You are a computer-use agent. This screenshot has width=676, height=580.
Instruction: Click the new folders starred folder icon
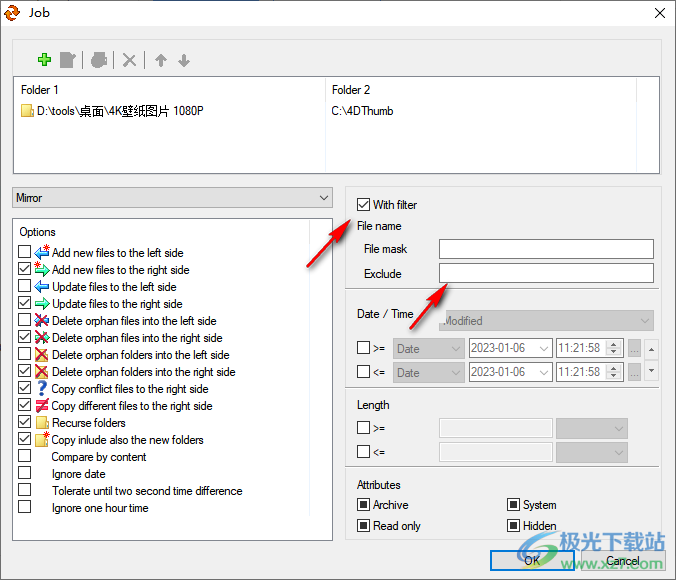(42, 439)
